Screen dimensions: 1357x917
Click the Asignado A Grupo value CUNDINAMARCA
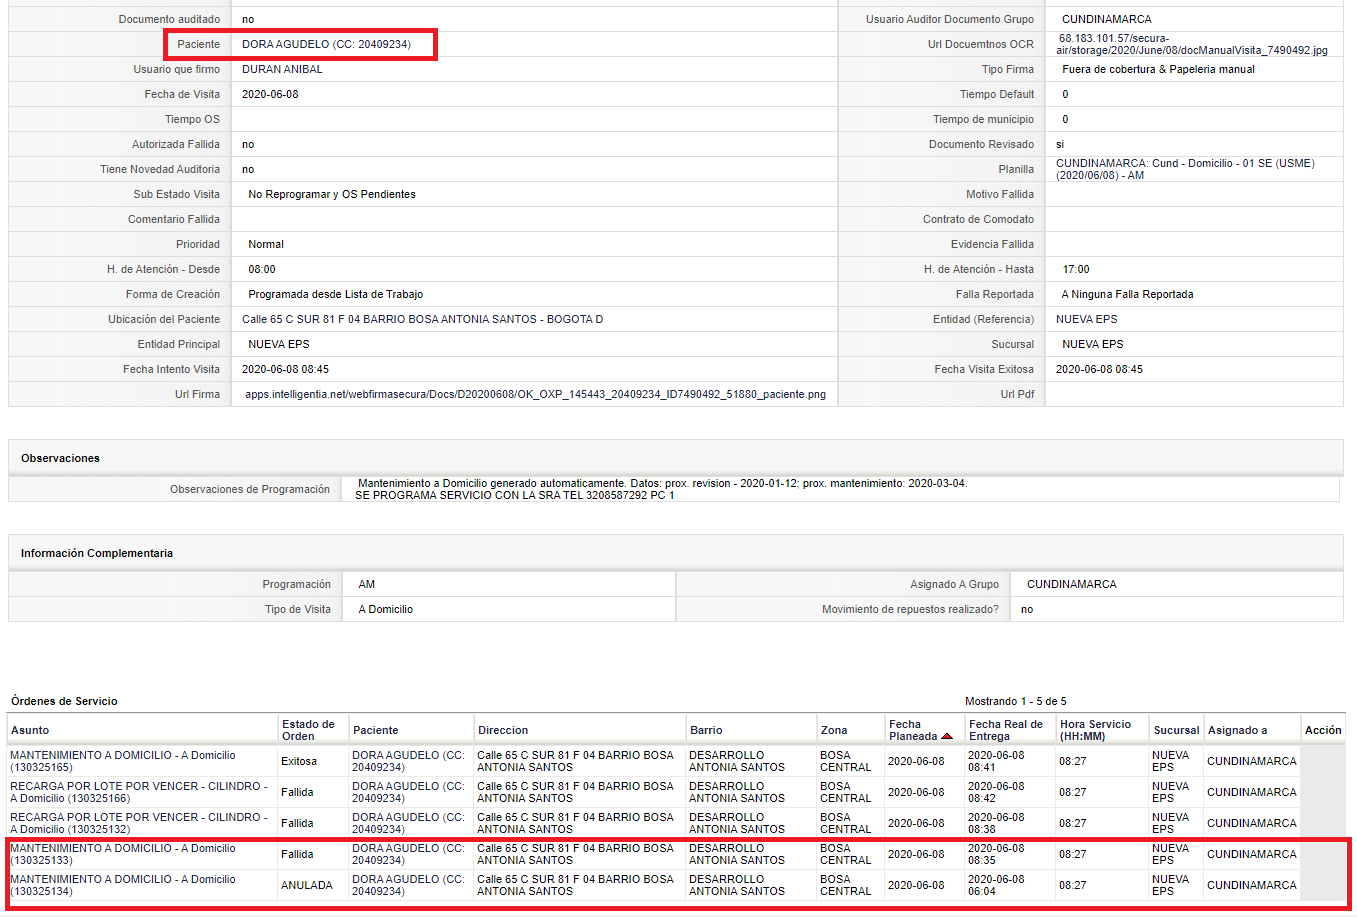[1072, 584]
